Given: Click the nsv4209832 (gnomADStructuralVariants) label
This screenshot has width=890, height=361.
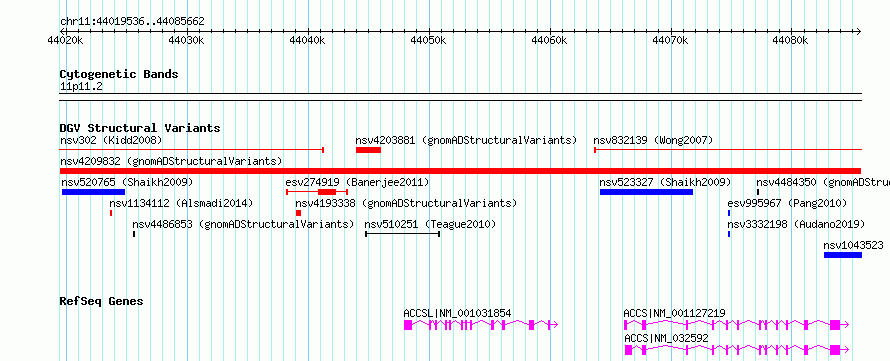Looking at the screenshot, I should point(171,161).
